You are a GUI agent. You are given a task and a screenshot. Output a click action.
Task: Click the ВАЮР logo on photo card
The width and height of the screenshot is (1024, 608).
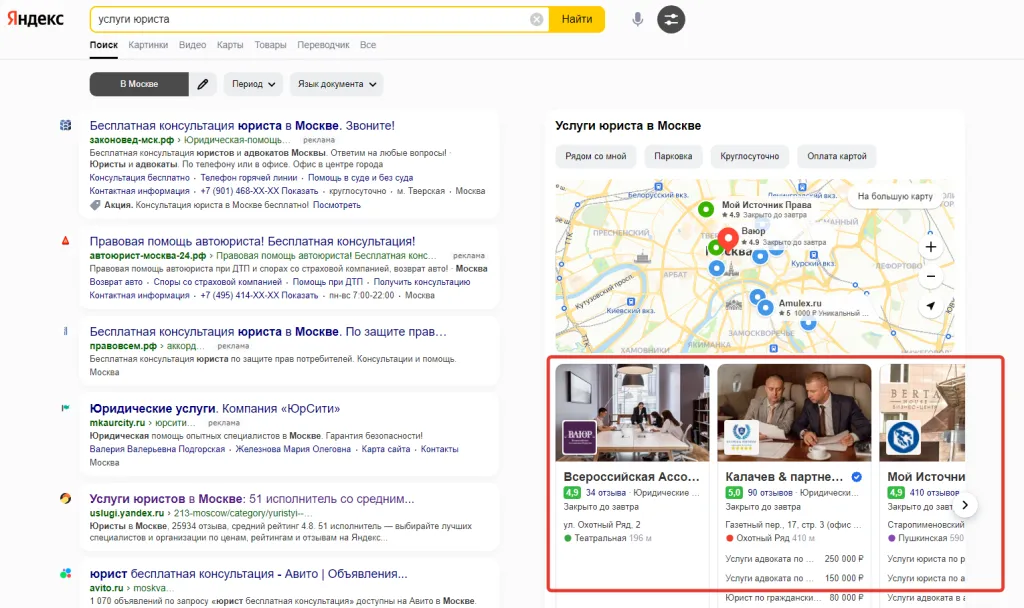click(580, 437)
